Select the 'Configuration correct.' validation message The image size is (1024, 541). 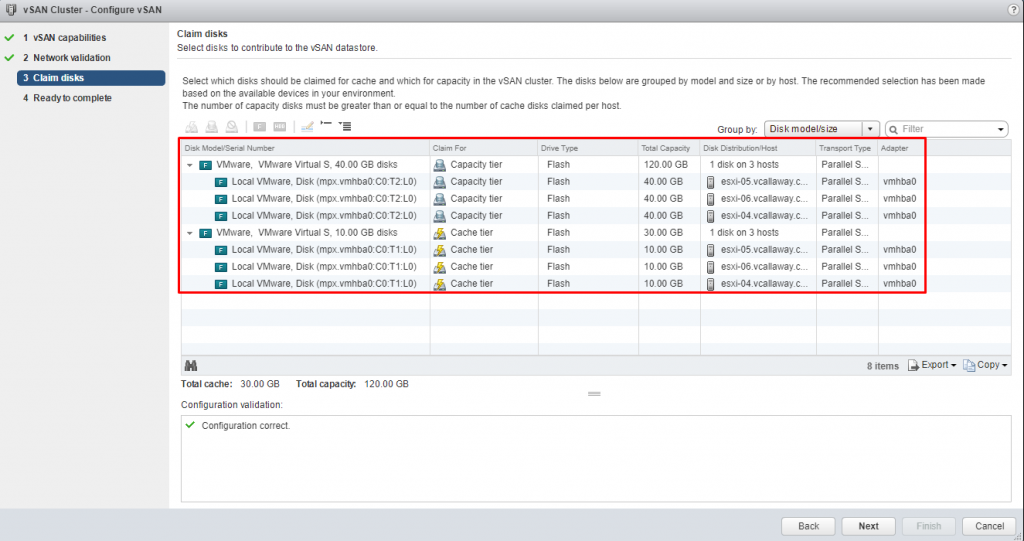pyautogui.click(x=246, y=426)
